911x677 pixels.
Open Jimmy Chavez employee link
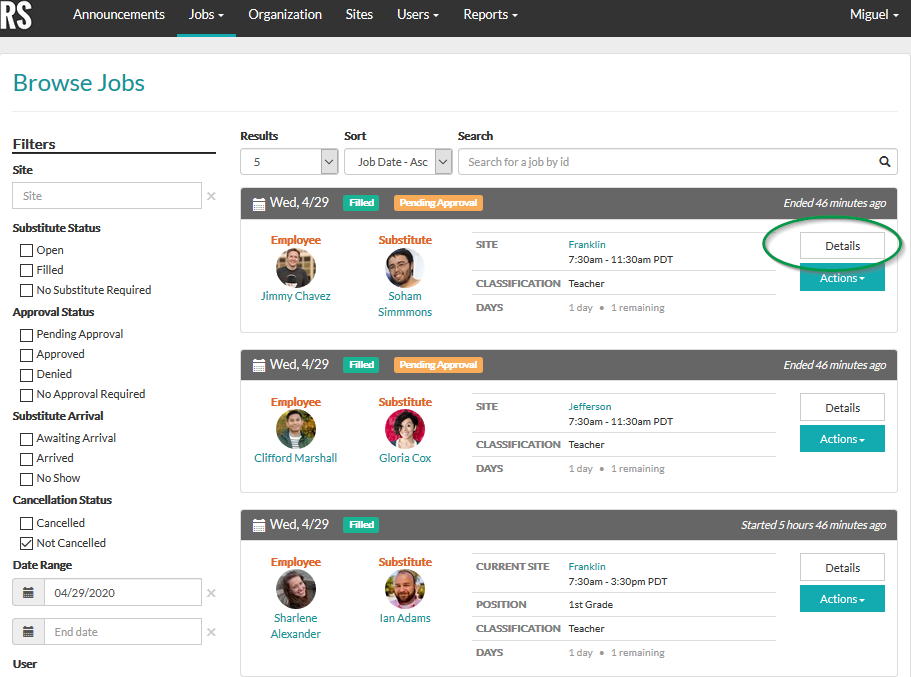[x=296, y=296]
